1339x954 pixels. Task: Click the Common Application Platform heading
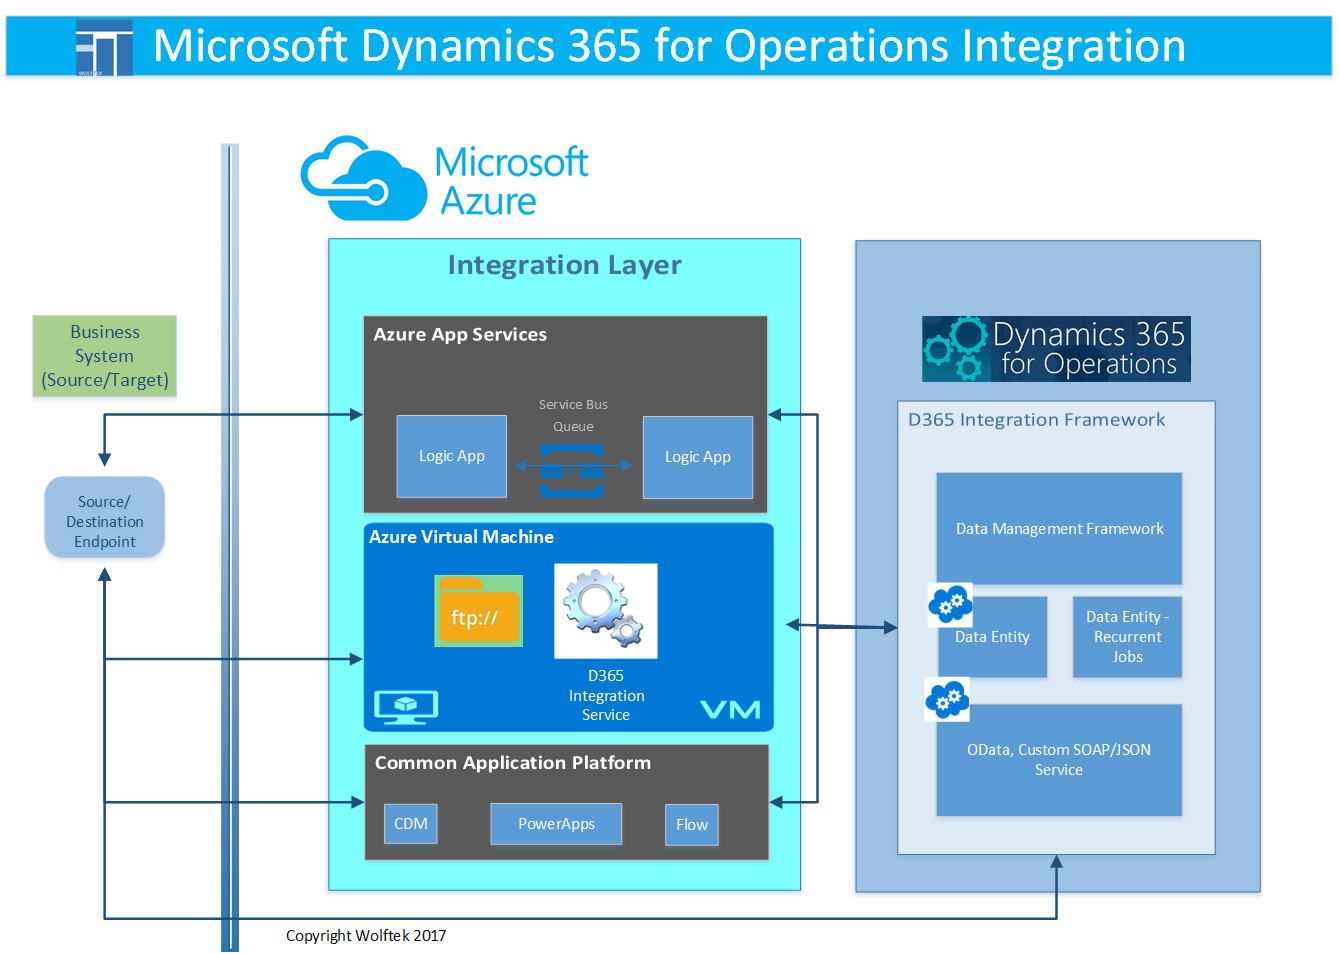[x=513, y=763]
